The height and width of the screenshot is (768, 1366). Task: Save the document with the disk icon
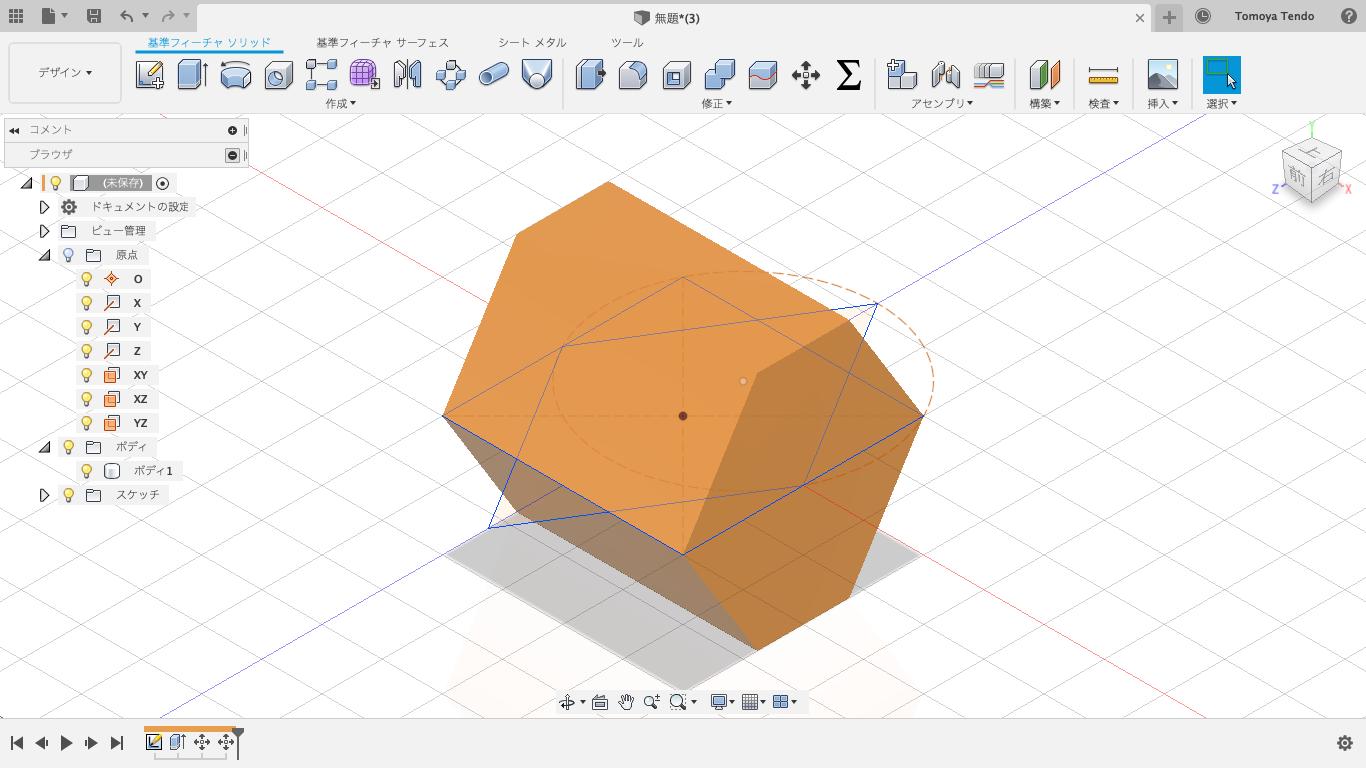(93, 16)
